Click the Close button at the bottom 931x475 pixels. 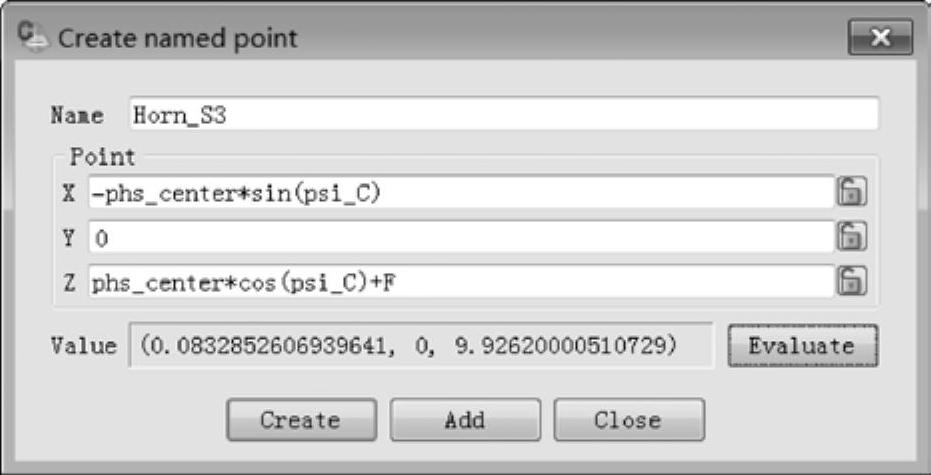[629, 420]
